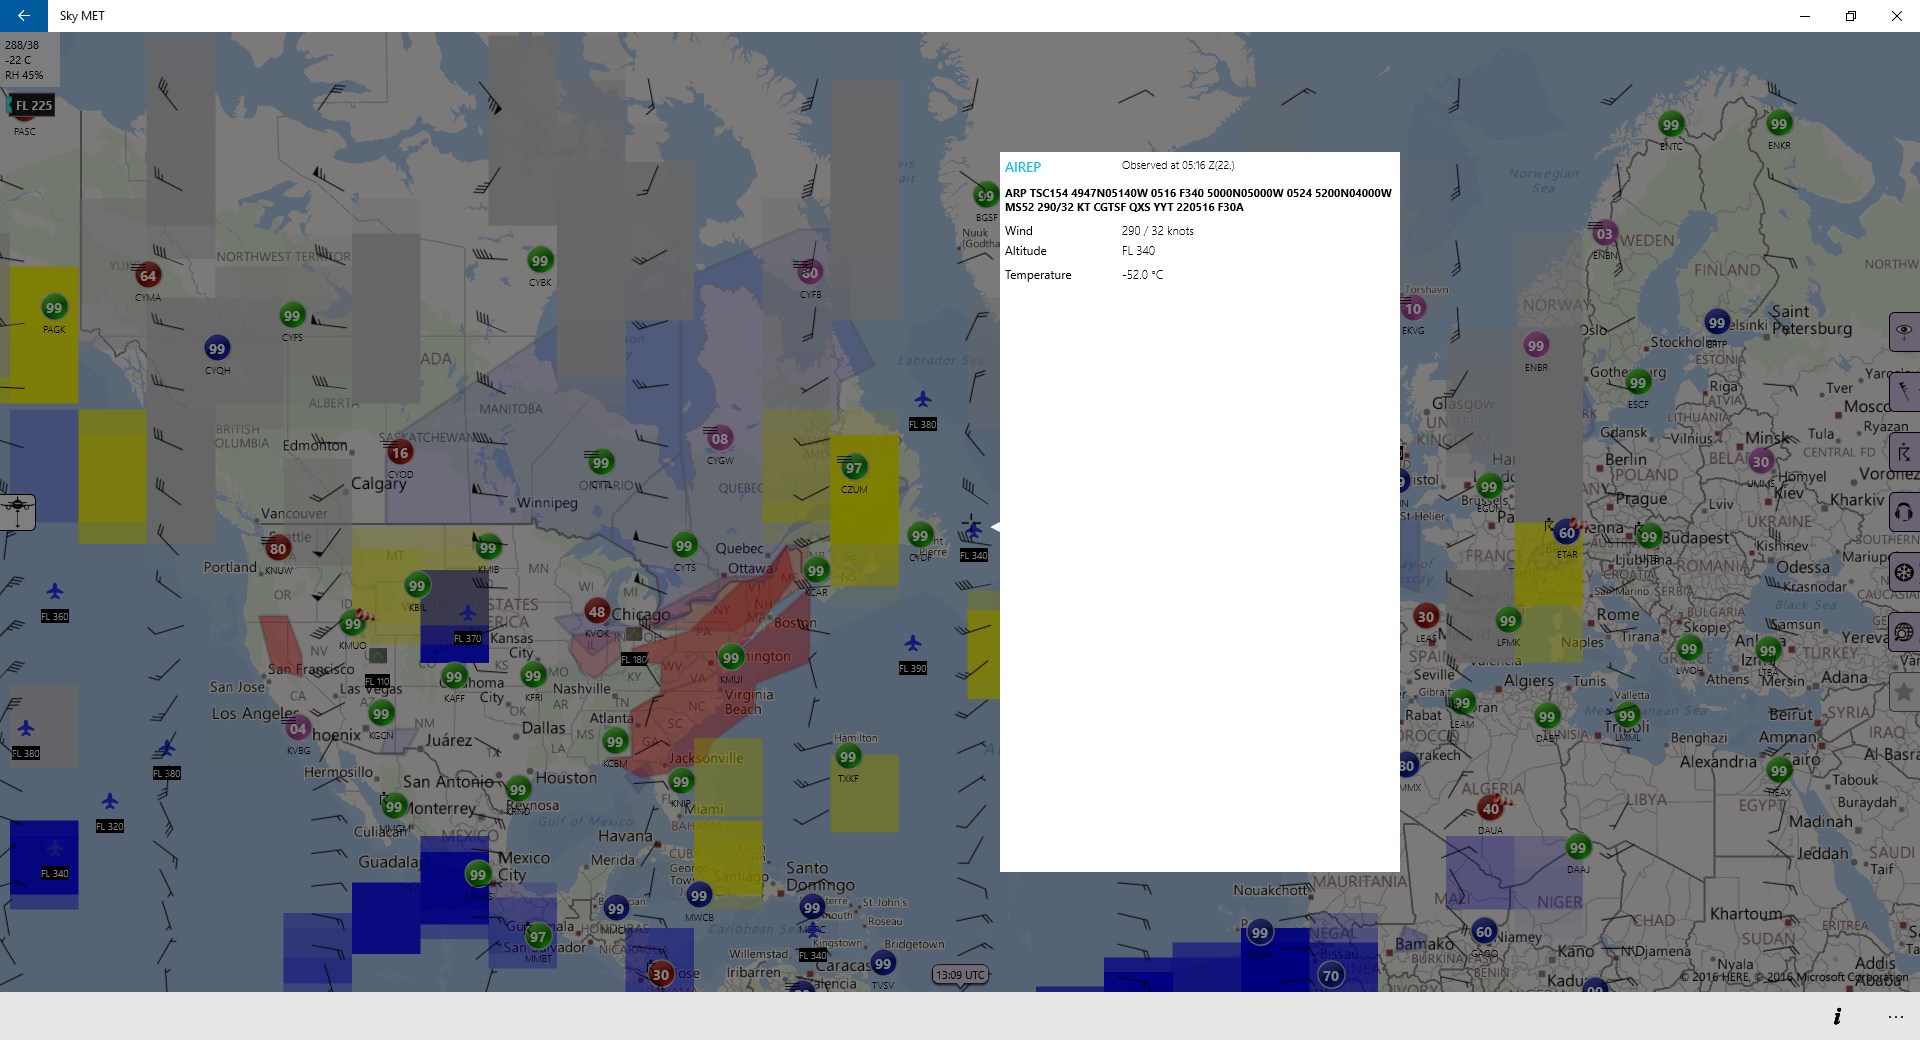Click the FL 225 flight level tag
The width and height of the screenshot is (1920, 1040).
(x=32, y=105)
